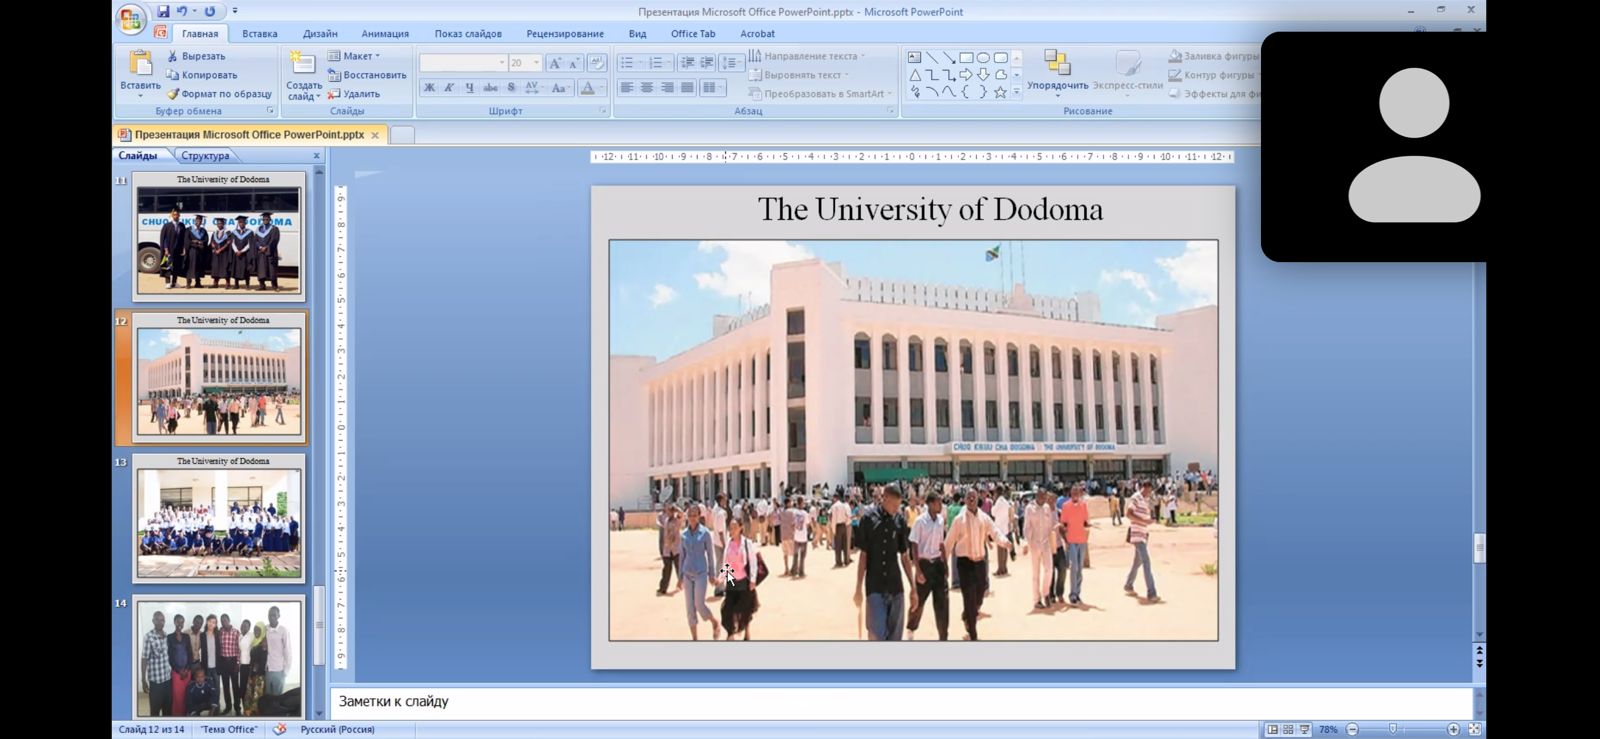Click Выровнять текст button
The image size is (1600, 739).
(x=798, y=75)
